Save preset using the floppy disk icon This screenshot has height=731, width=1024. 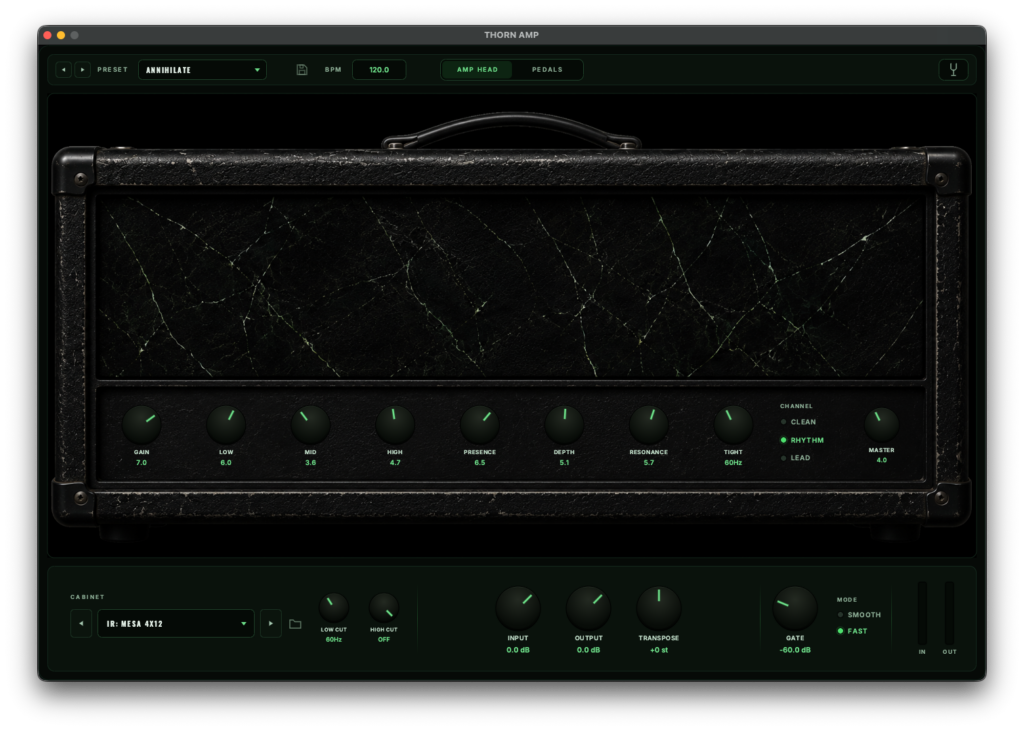pyautogui.click(x=302, y=70)
